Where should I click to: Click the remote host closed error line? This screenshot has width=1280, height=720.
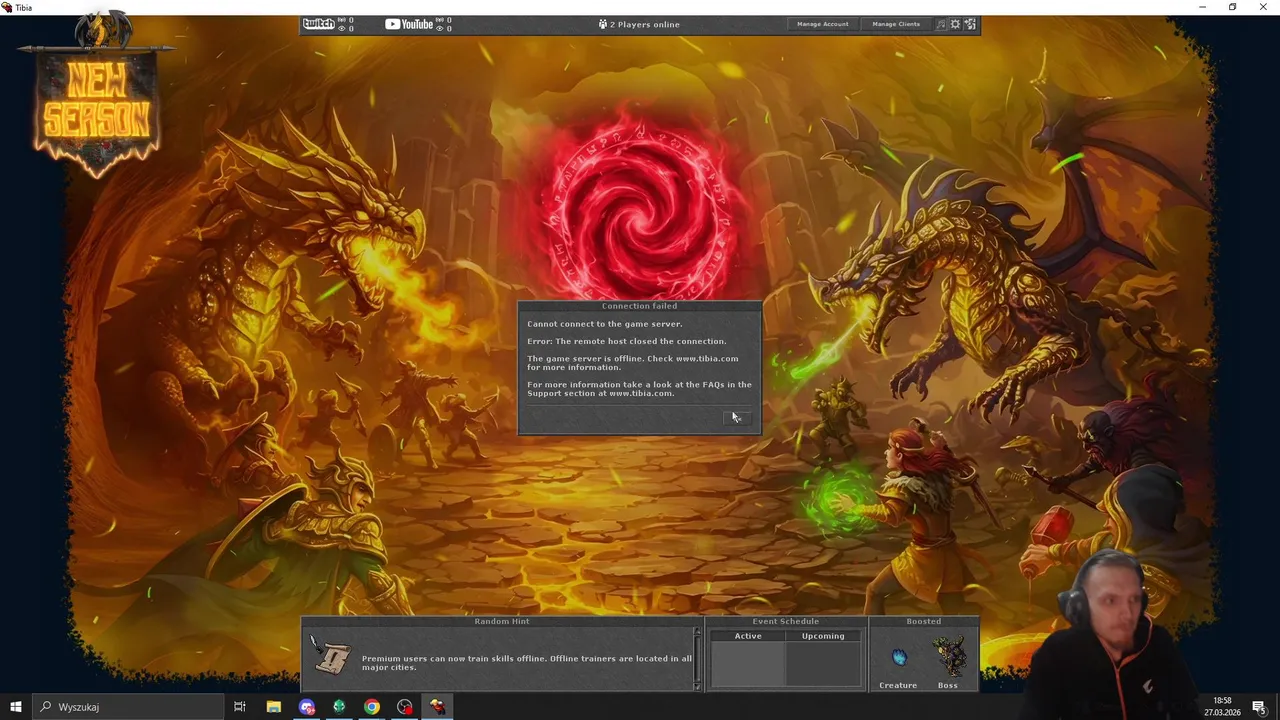pos(627,341)
